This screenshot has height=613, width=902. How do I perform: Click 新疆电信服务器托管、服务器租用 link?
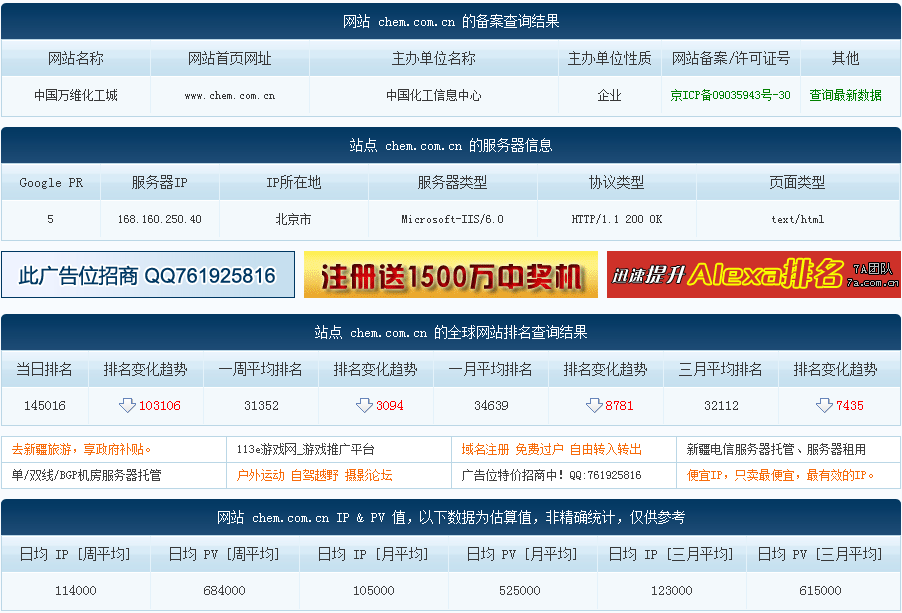776,449
